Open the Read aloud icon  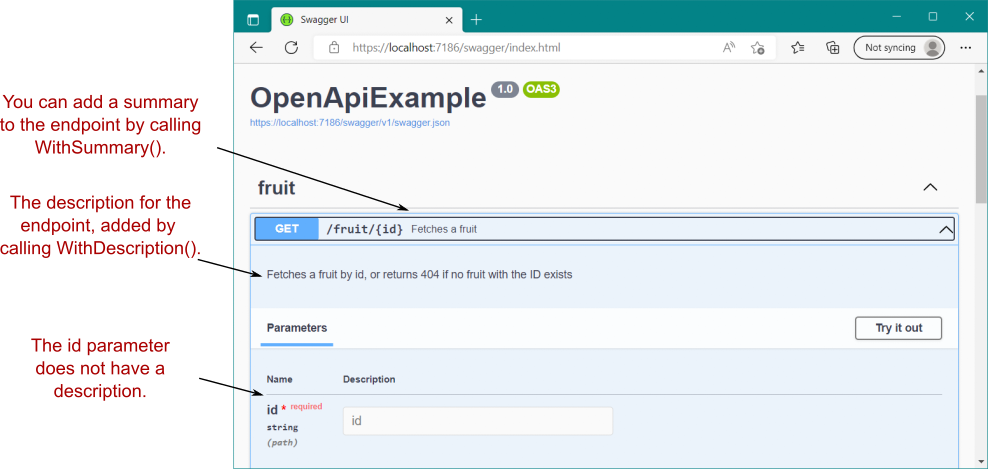[x=729, y=48]
